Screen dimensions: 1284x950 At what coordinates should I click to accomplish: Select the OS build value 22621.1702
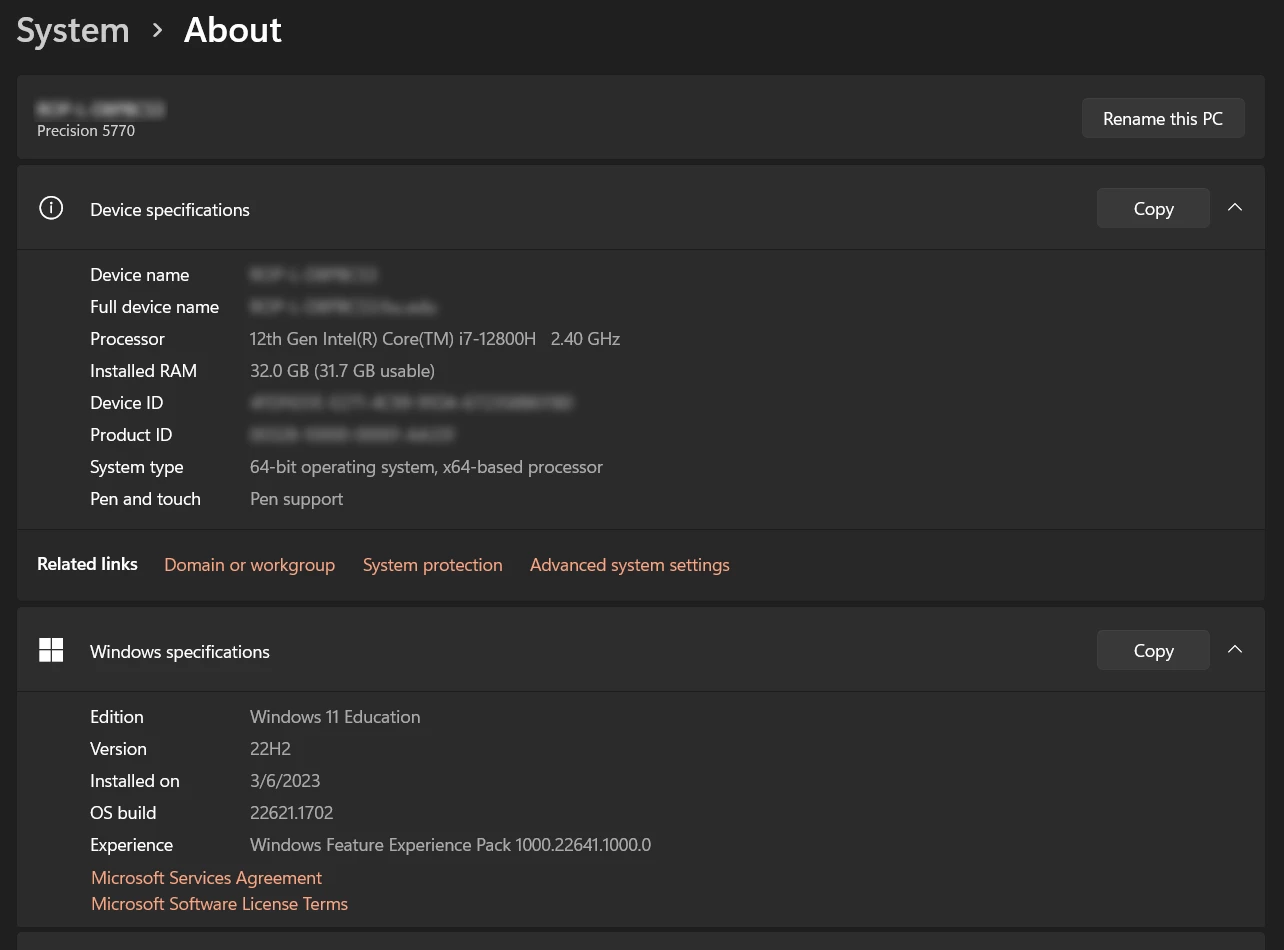pos(291,813)
